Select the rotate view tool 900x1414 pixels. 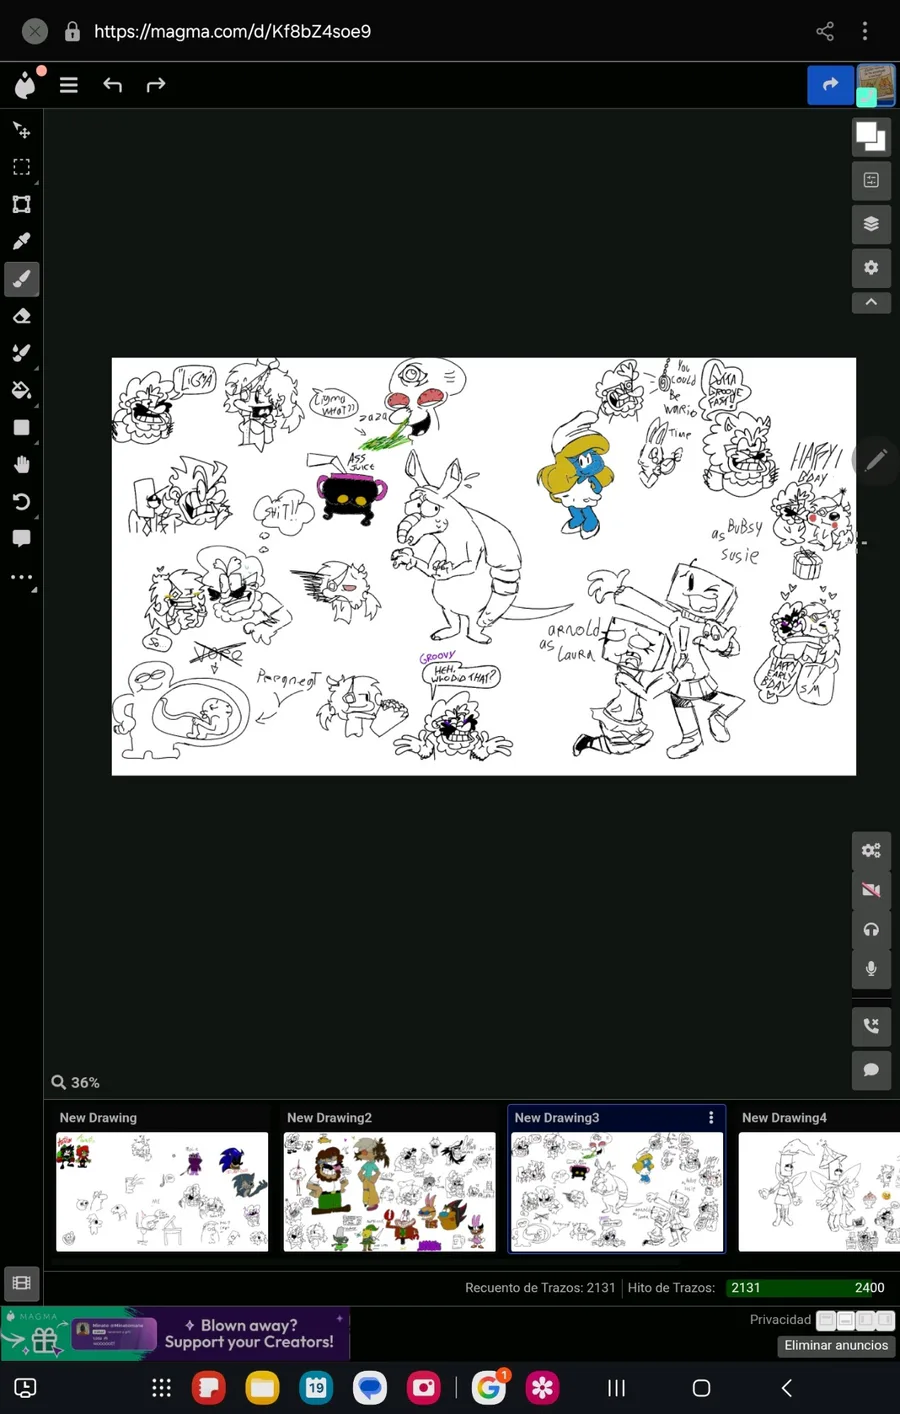(x=21, y=501)
